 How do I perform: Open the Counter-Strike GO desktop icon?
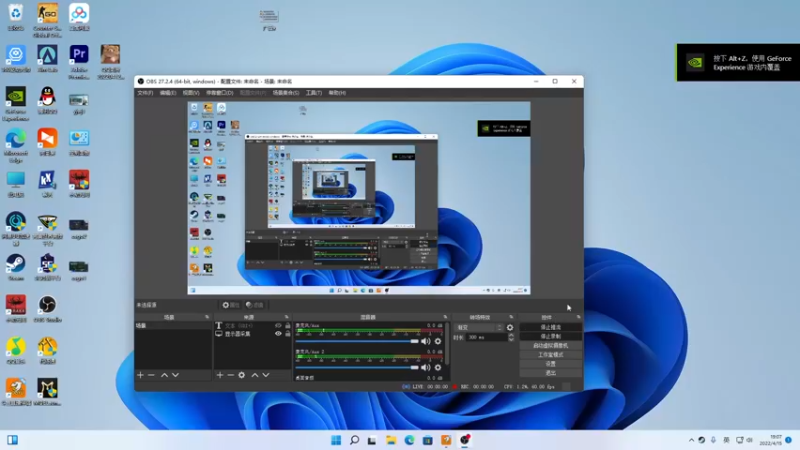(x=47, y=20)
